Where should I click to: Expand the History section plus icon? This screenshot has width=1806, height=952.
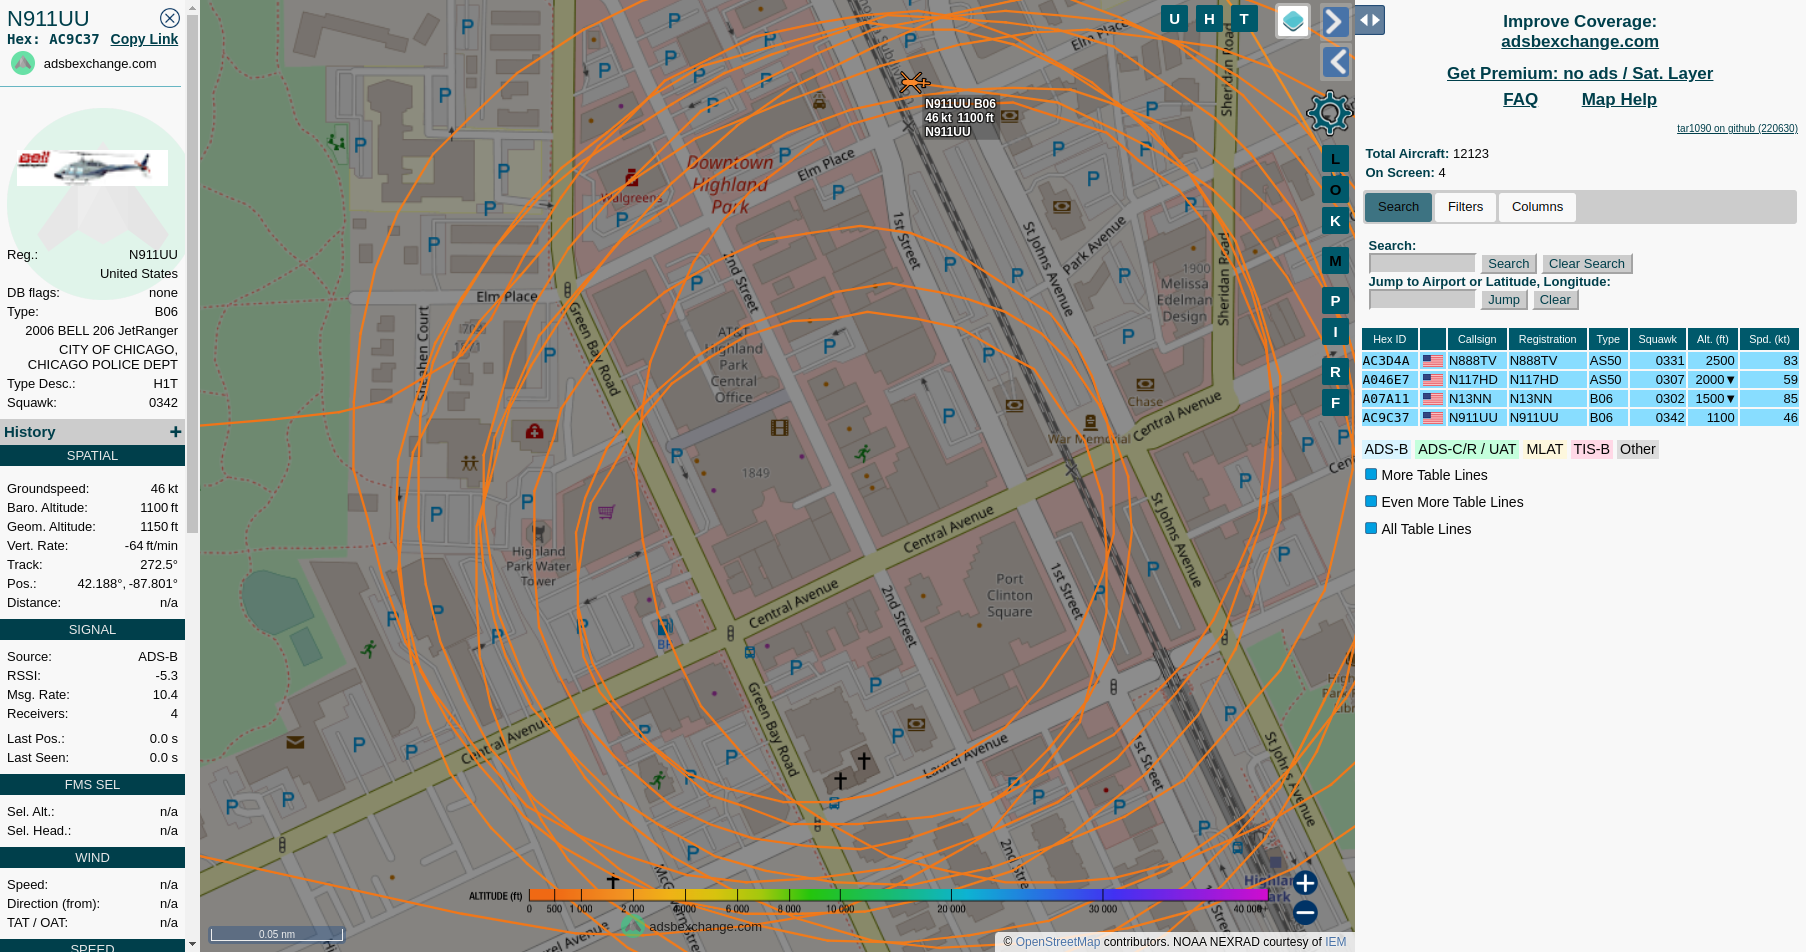pos(175,432)
